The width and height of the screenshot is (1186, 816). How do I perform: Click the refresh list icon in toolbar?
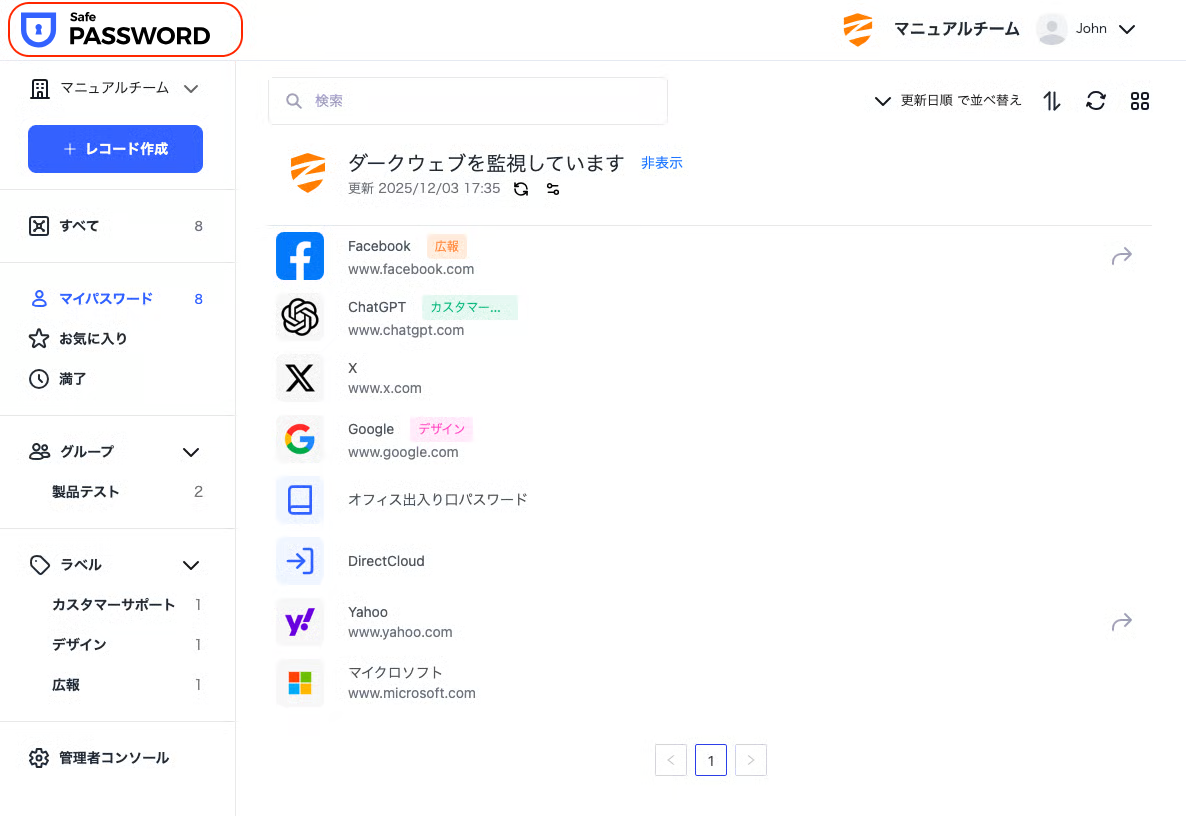[1096, 101]
